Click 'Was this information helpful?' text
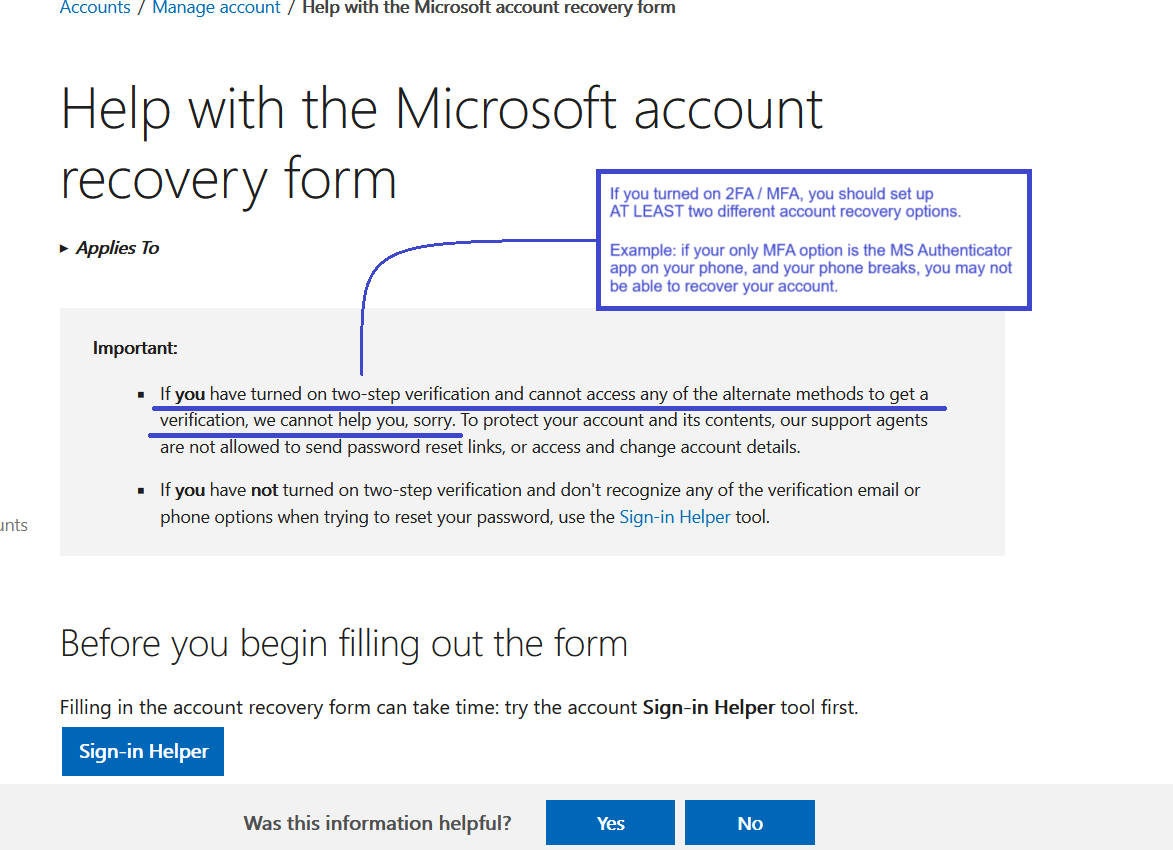1173x850 pixels. [378, 823]
